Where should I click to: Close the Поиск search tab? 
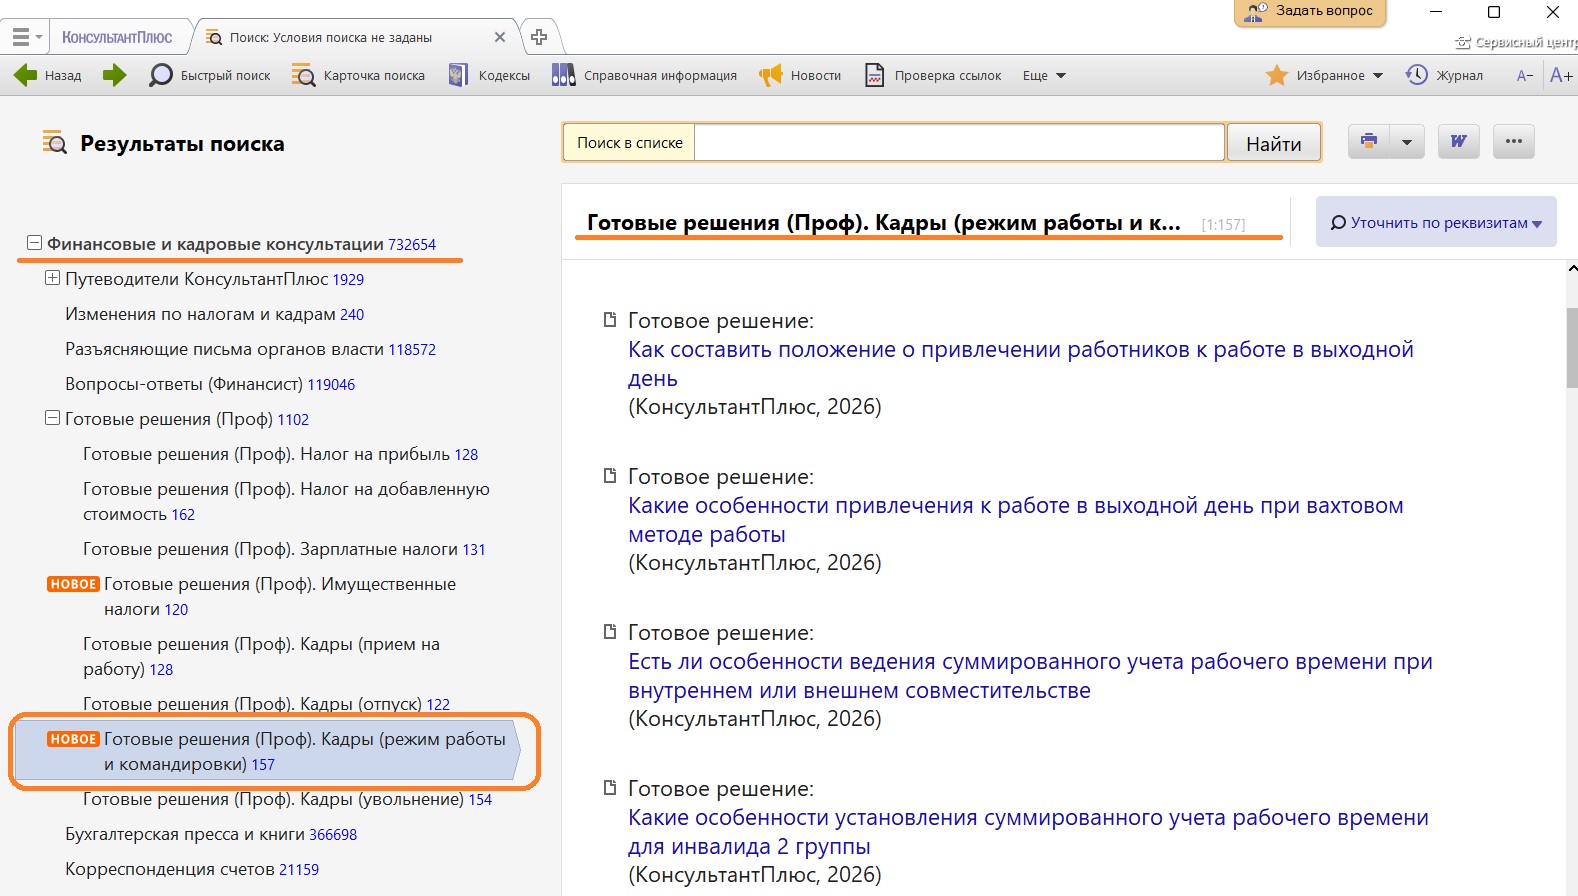click(x=500, y=37)
